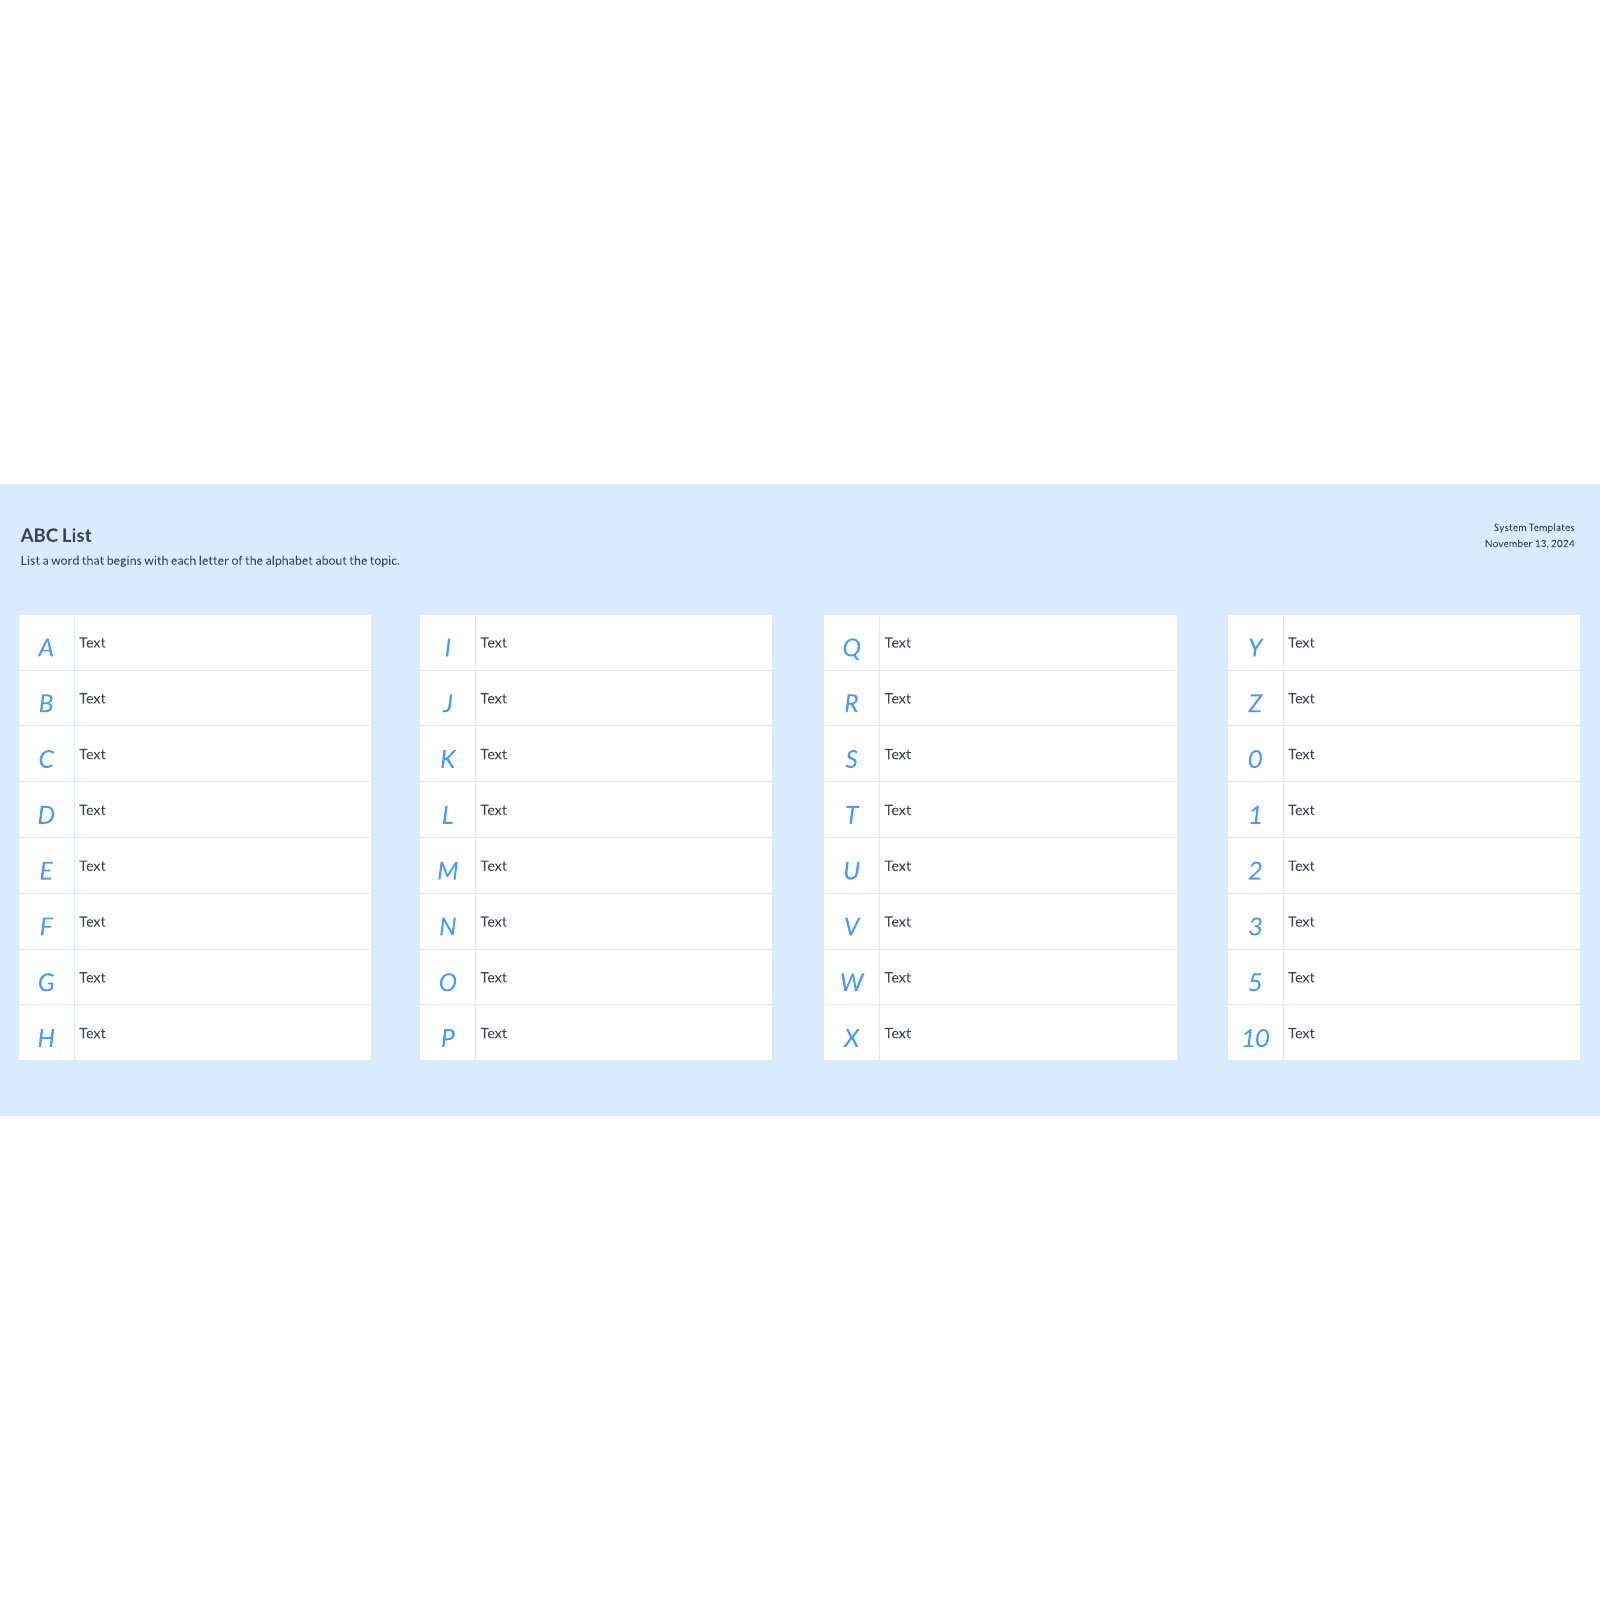
Task: Click the Text cell beside letter I
Action: (x=624, y=643)
